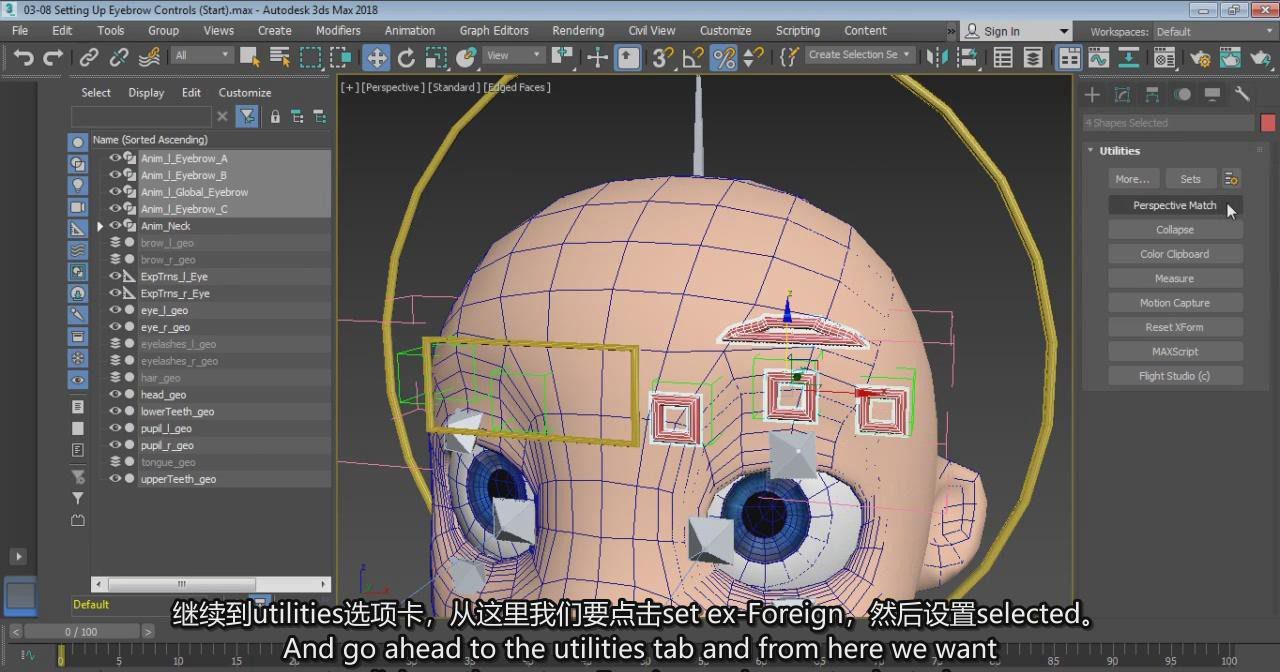Click the red object color swatch
This screenshot has height=672, width=1280.
tap(1268, 123)
